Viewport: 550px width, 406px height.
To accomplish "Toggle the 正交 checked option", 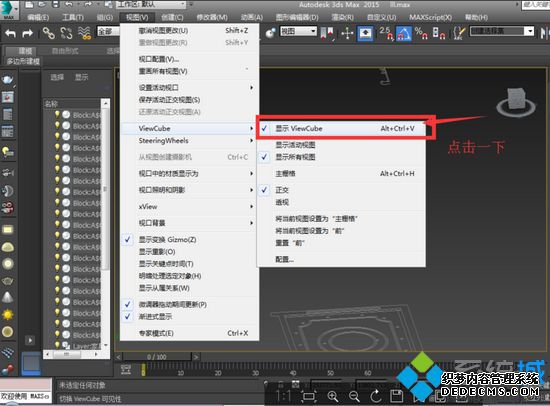I will click(x=342, y=190).
